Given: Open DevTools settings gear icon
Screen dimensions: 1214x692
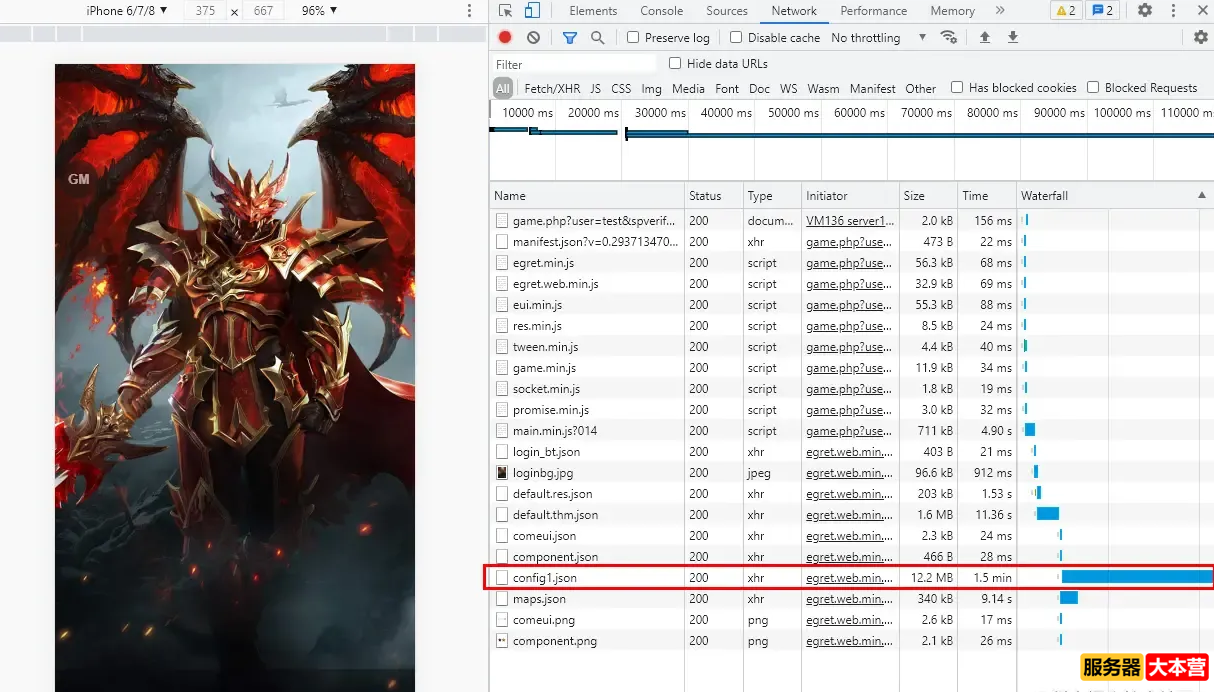Looking at the screenshot, I should 1145,11.
